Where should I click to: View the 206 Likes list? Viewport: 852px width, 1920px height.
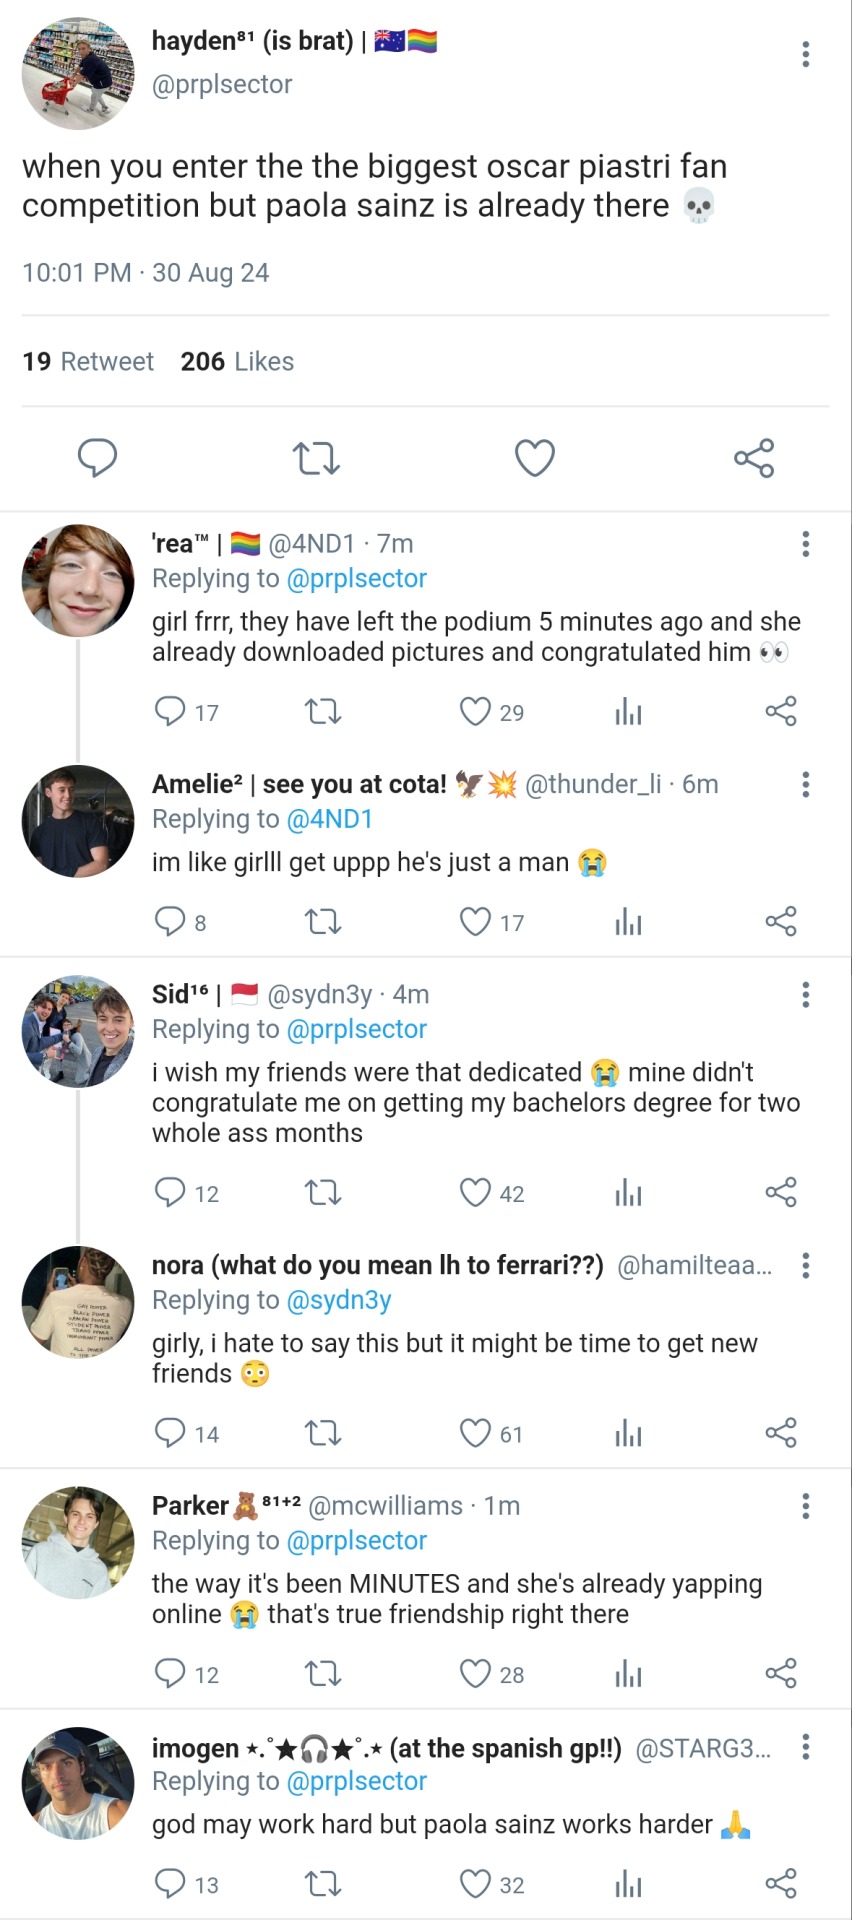tap(237, 362)
